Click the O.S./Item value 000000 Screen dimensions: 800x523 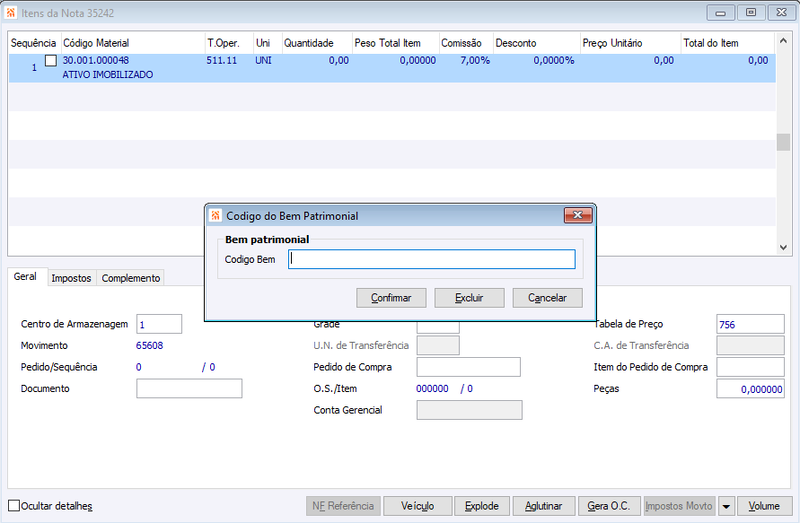click(x=432, y=389)
